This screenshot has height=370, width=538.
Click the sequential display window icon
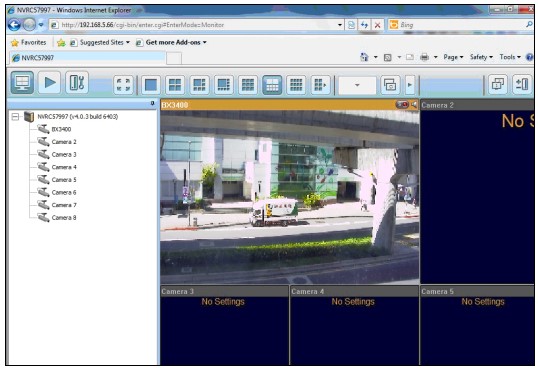[x=390, y=84]
